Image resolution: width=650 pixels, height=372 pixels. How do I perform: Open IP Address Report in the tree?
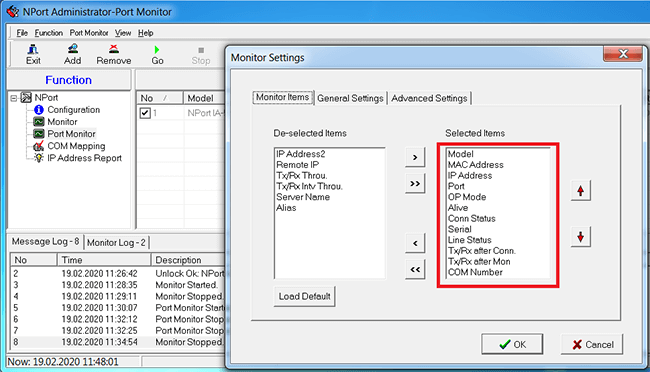[x=84, y=158]
